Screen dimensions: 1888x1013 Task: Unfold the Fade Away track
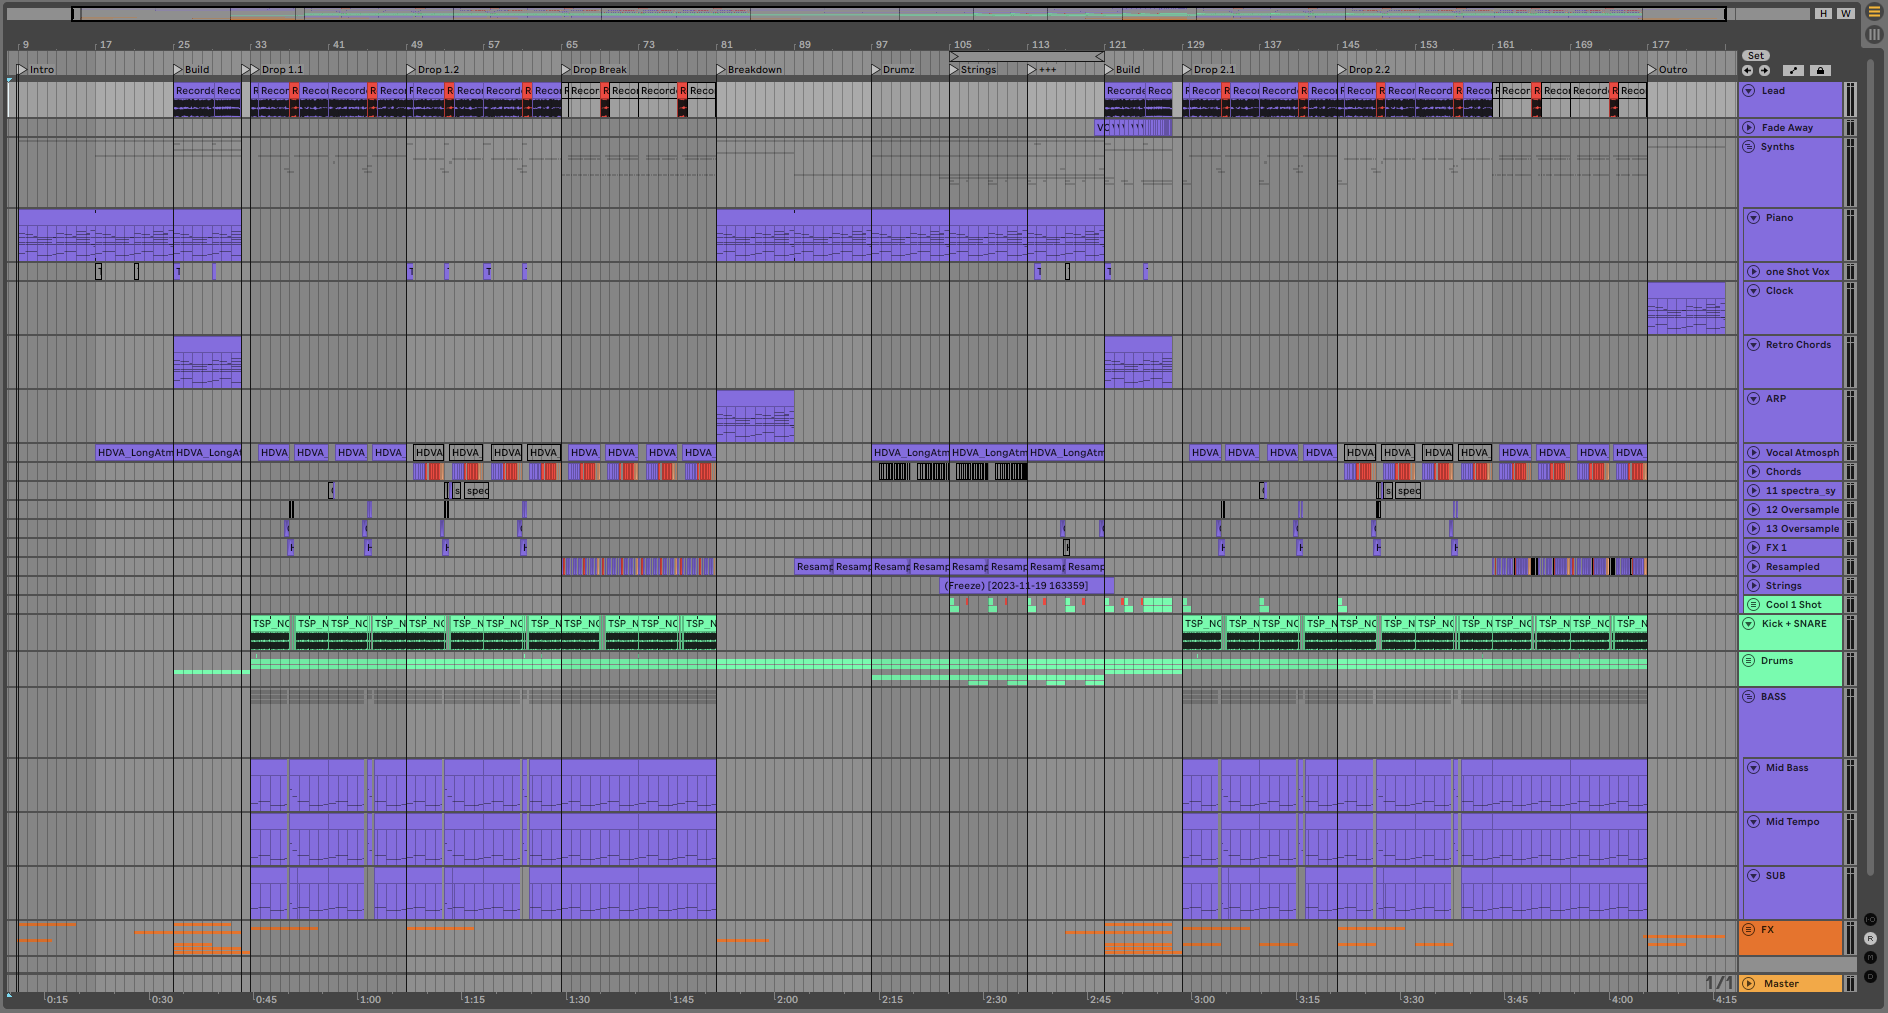[x=1749, y=128]
